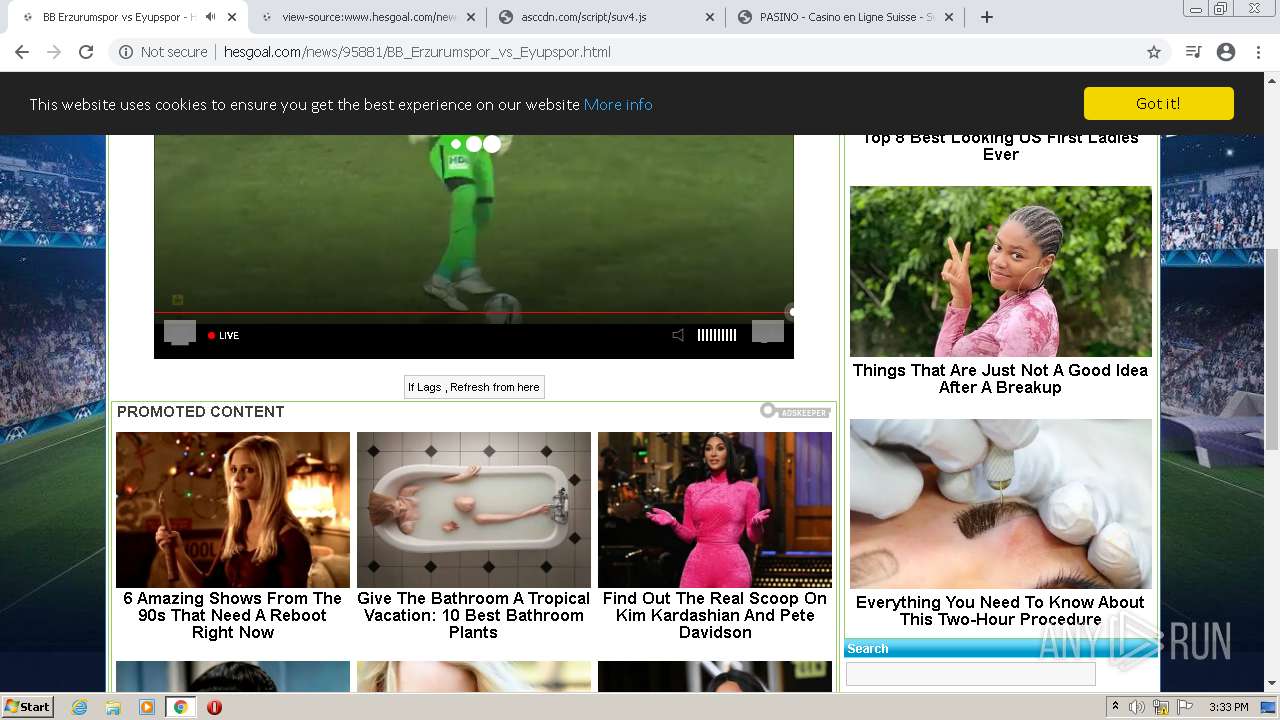The width and height of the screenshot is (1280, 720).
Task: Jump to the LIVE indicator
Action: 223,336
